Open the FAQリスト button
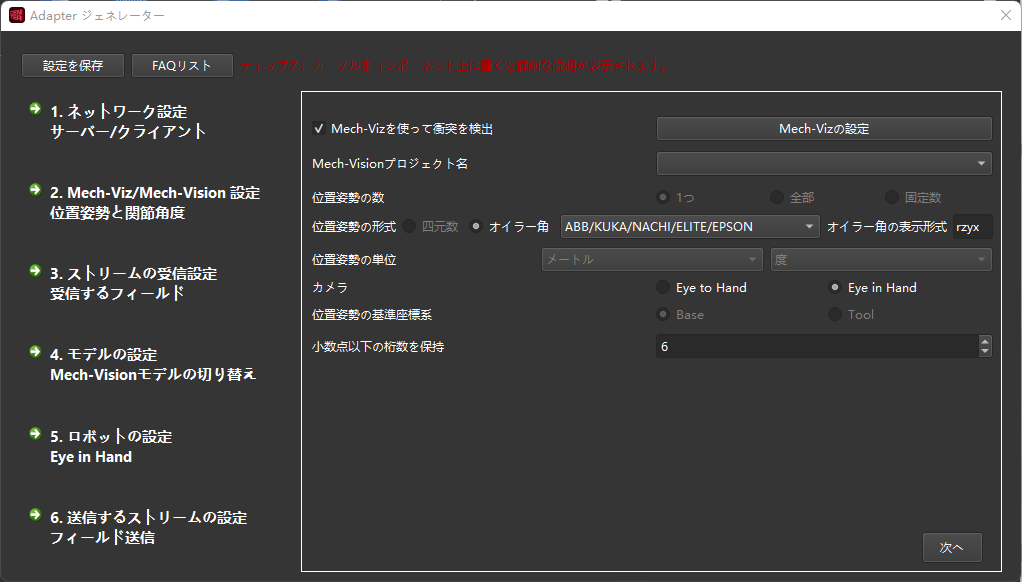Screen dimensions: 1022x582 (x=182, y=65)
